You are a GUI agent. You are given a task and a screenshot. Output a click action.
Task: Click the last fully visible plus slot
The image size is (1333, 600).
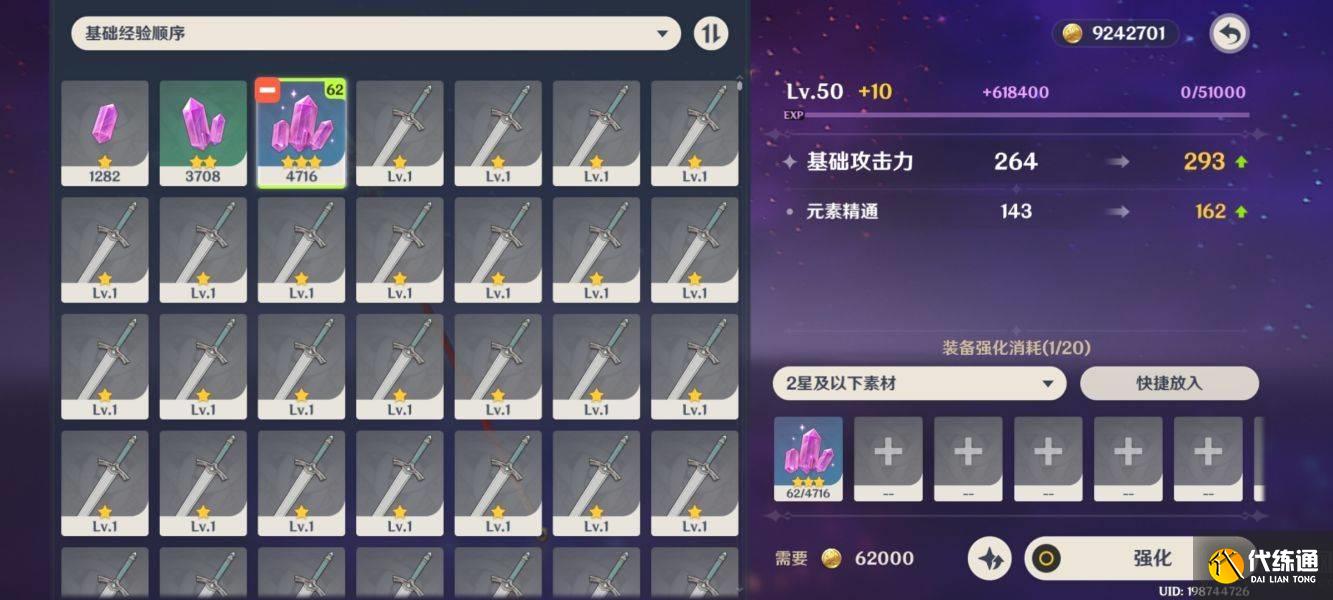[1208, 459]
